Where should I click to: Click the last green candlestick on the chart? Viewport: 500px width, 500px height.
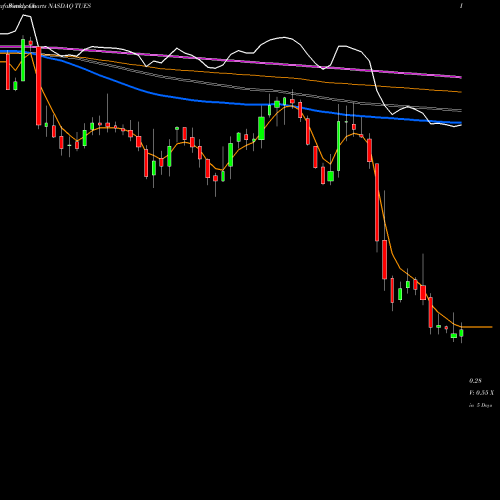461,333
